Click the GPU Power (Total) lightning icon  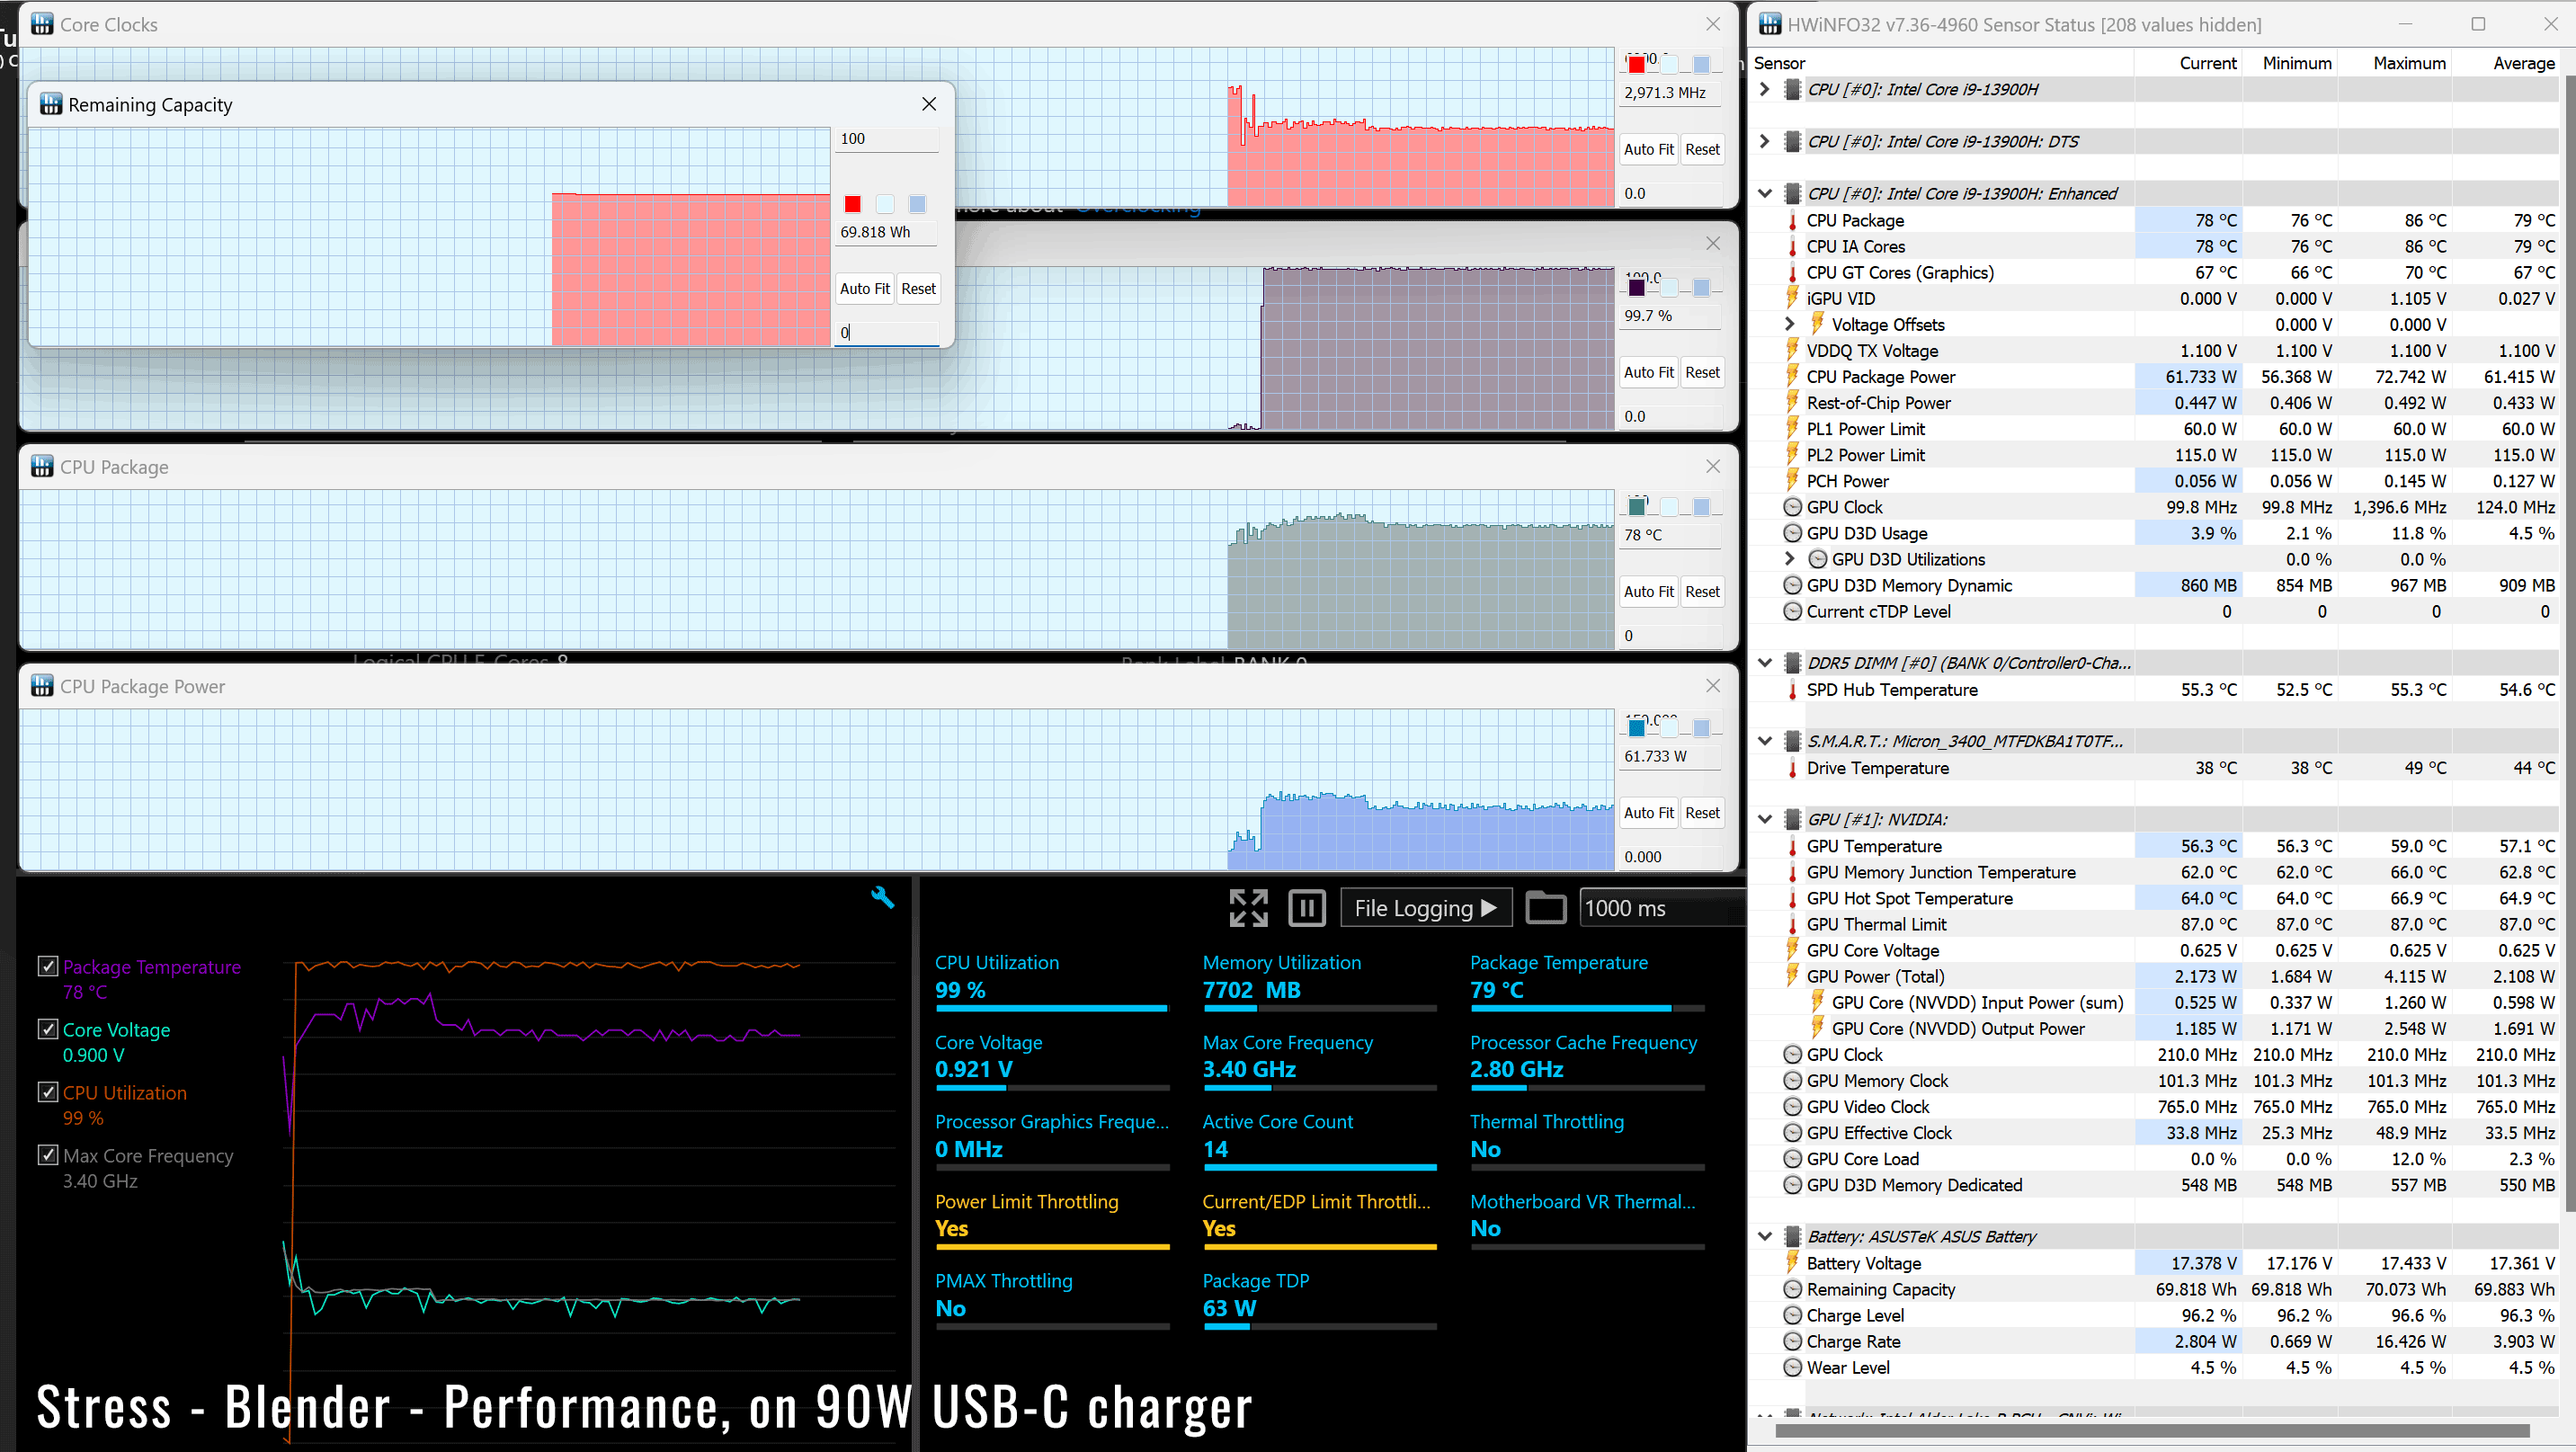pos(1793,976)
